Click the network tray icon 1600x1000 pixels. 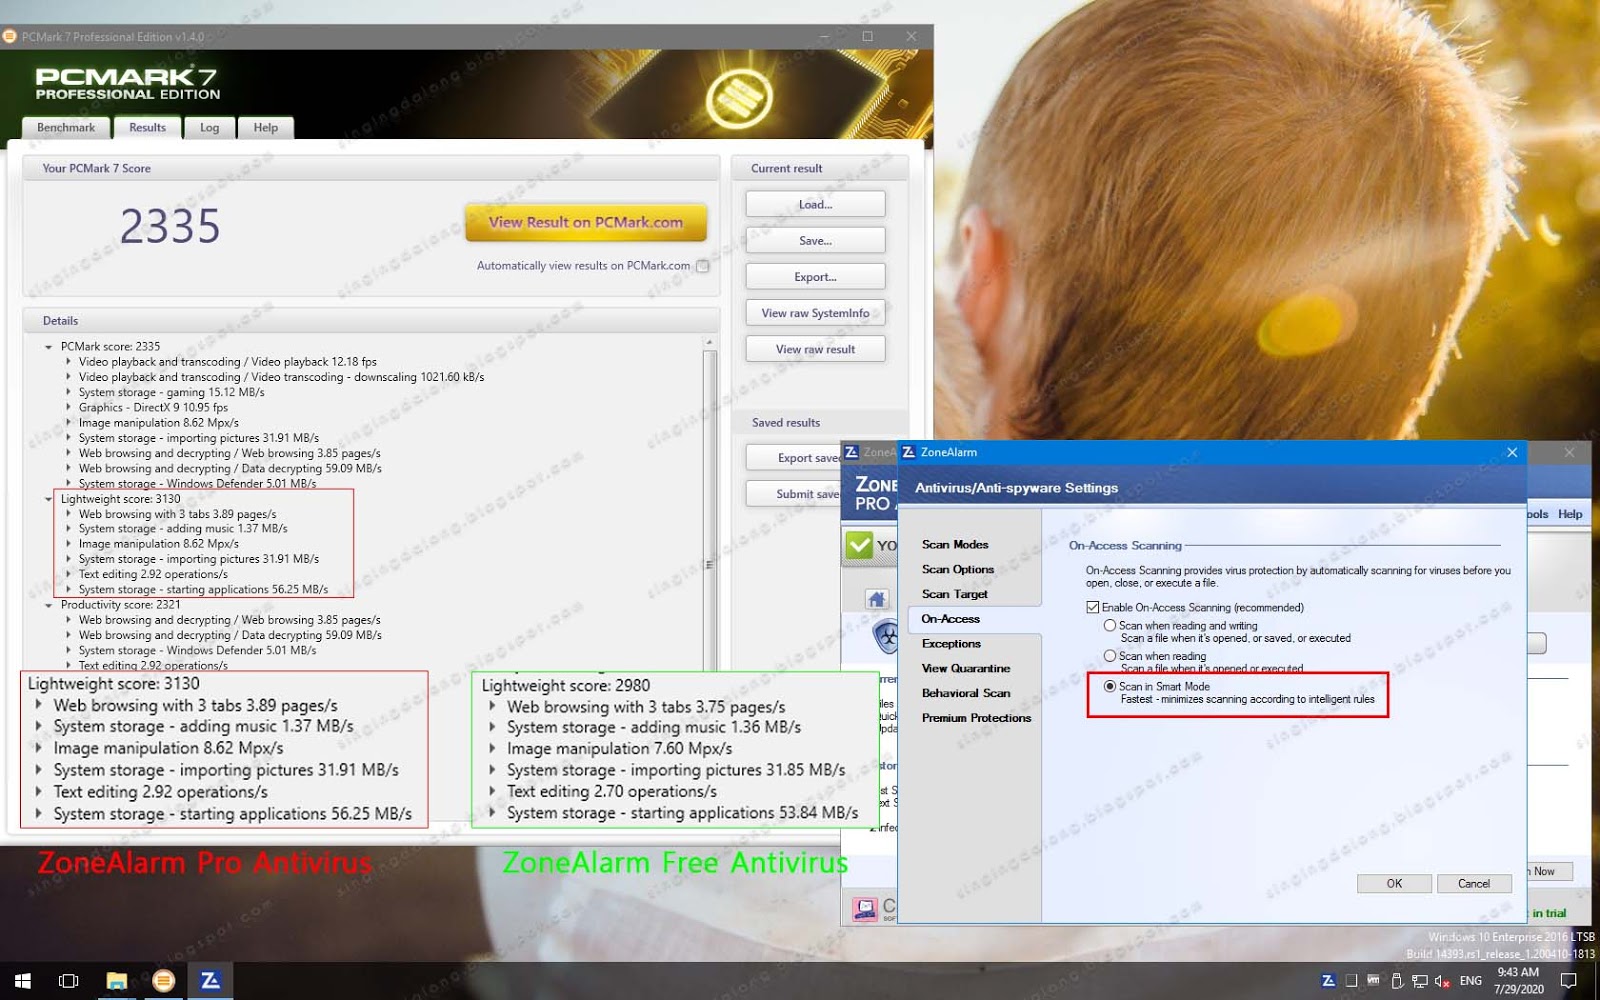(1419, 981)
